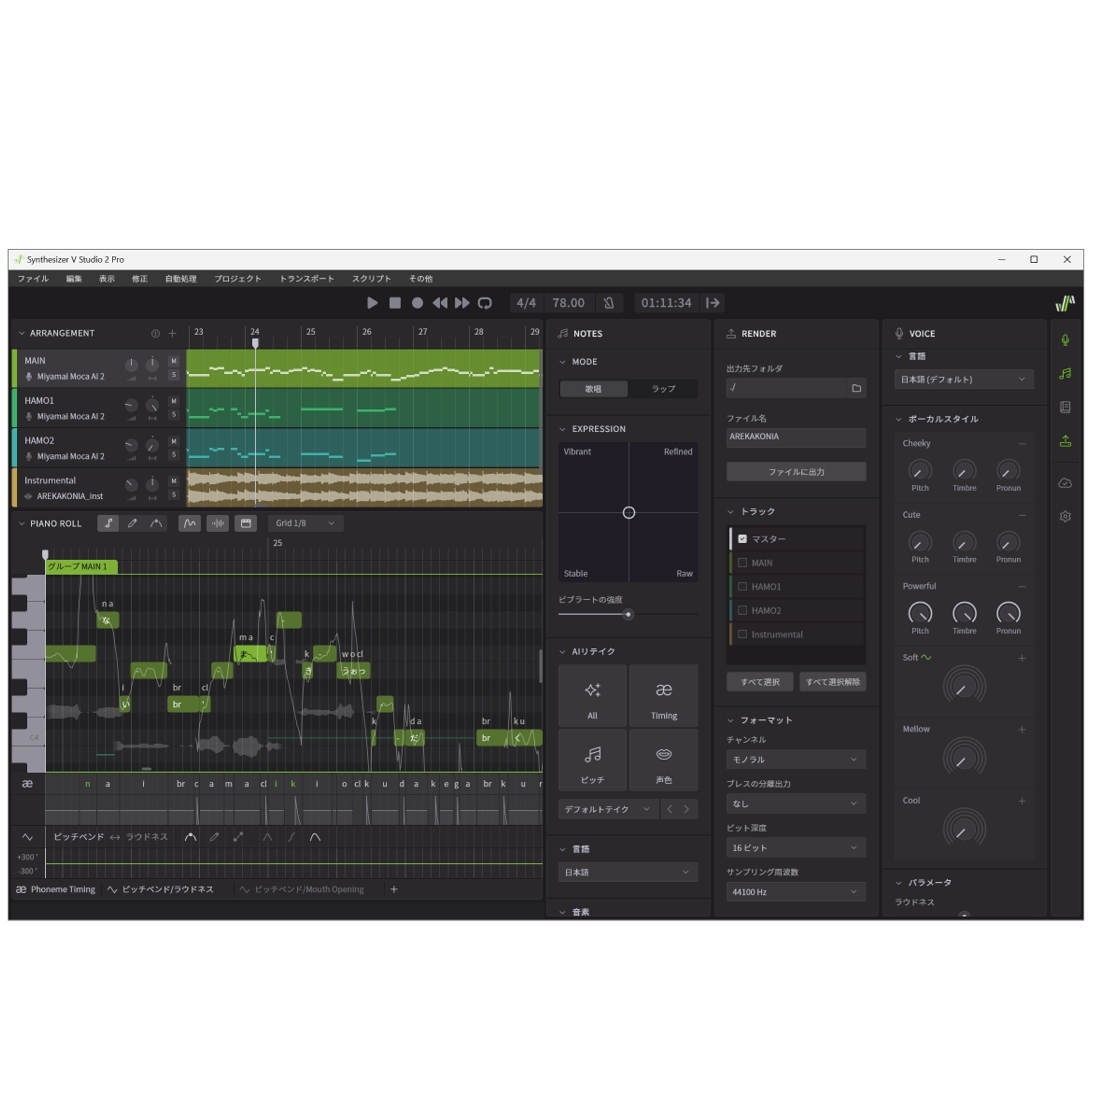Check the MAIN track render checkbox
1100x1100 pixels.
[x=742, y=563]
